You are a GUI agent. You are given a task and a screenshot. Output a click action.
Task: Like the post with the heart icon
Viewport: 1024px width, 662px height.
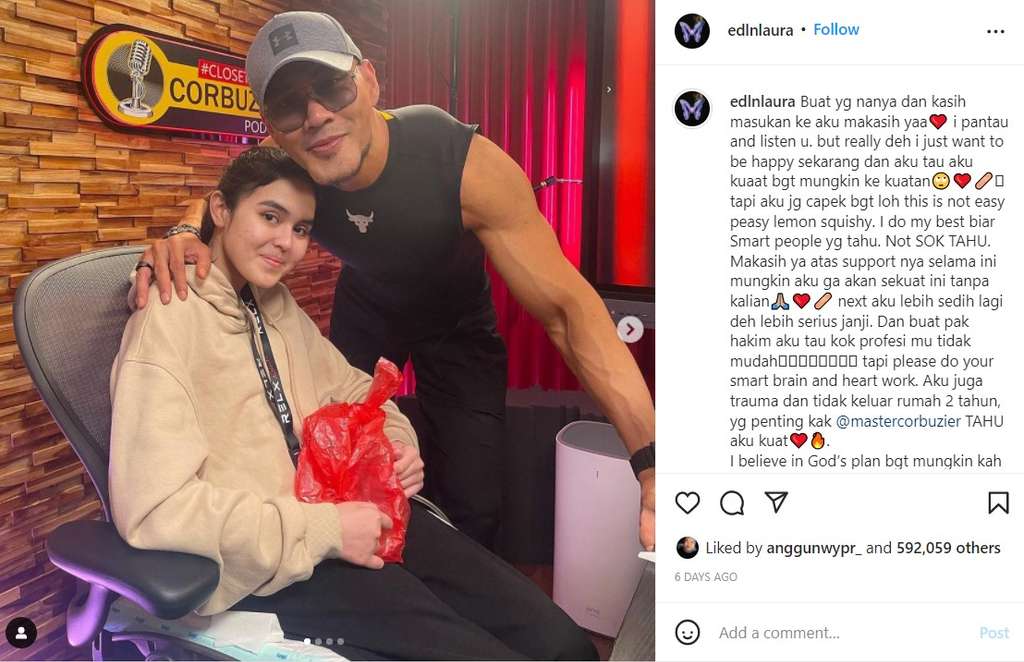[x=687, y=503]
